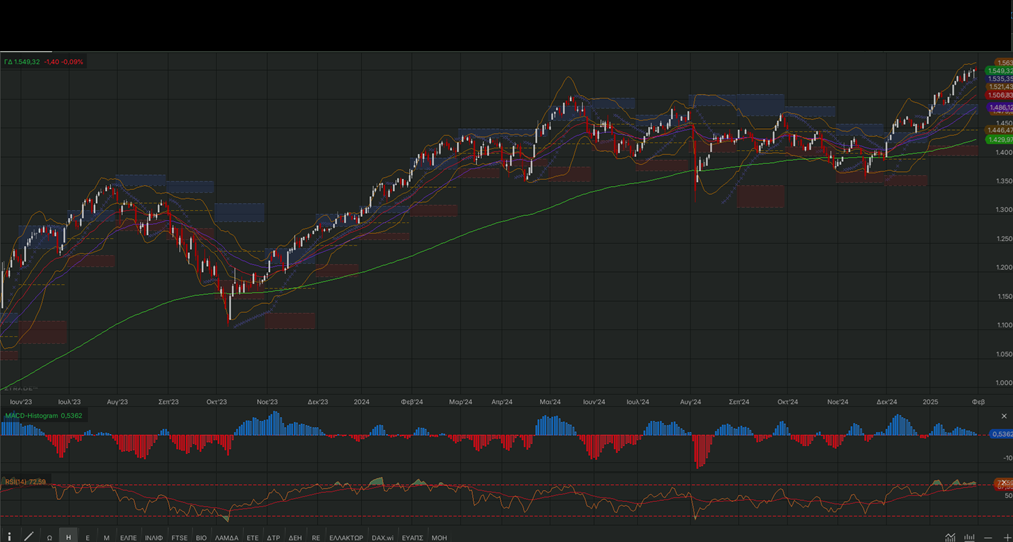Open the ΛΑΜΔΑ symbol tab
Screen dimensions: 1013x542
(227, 537)
